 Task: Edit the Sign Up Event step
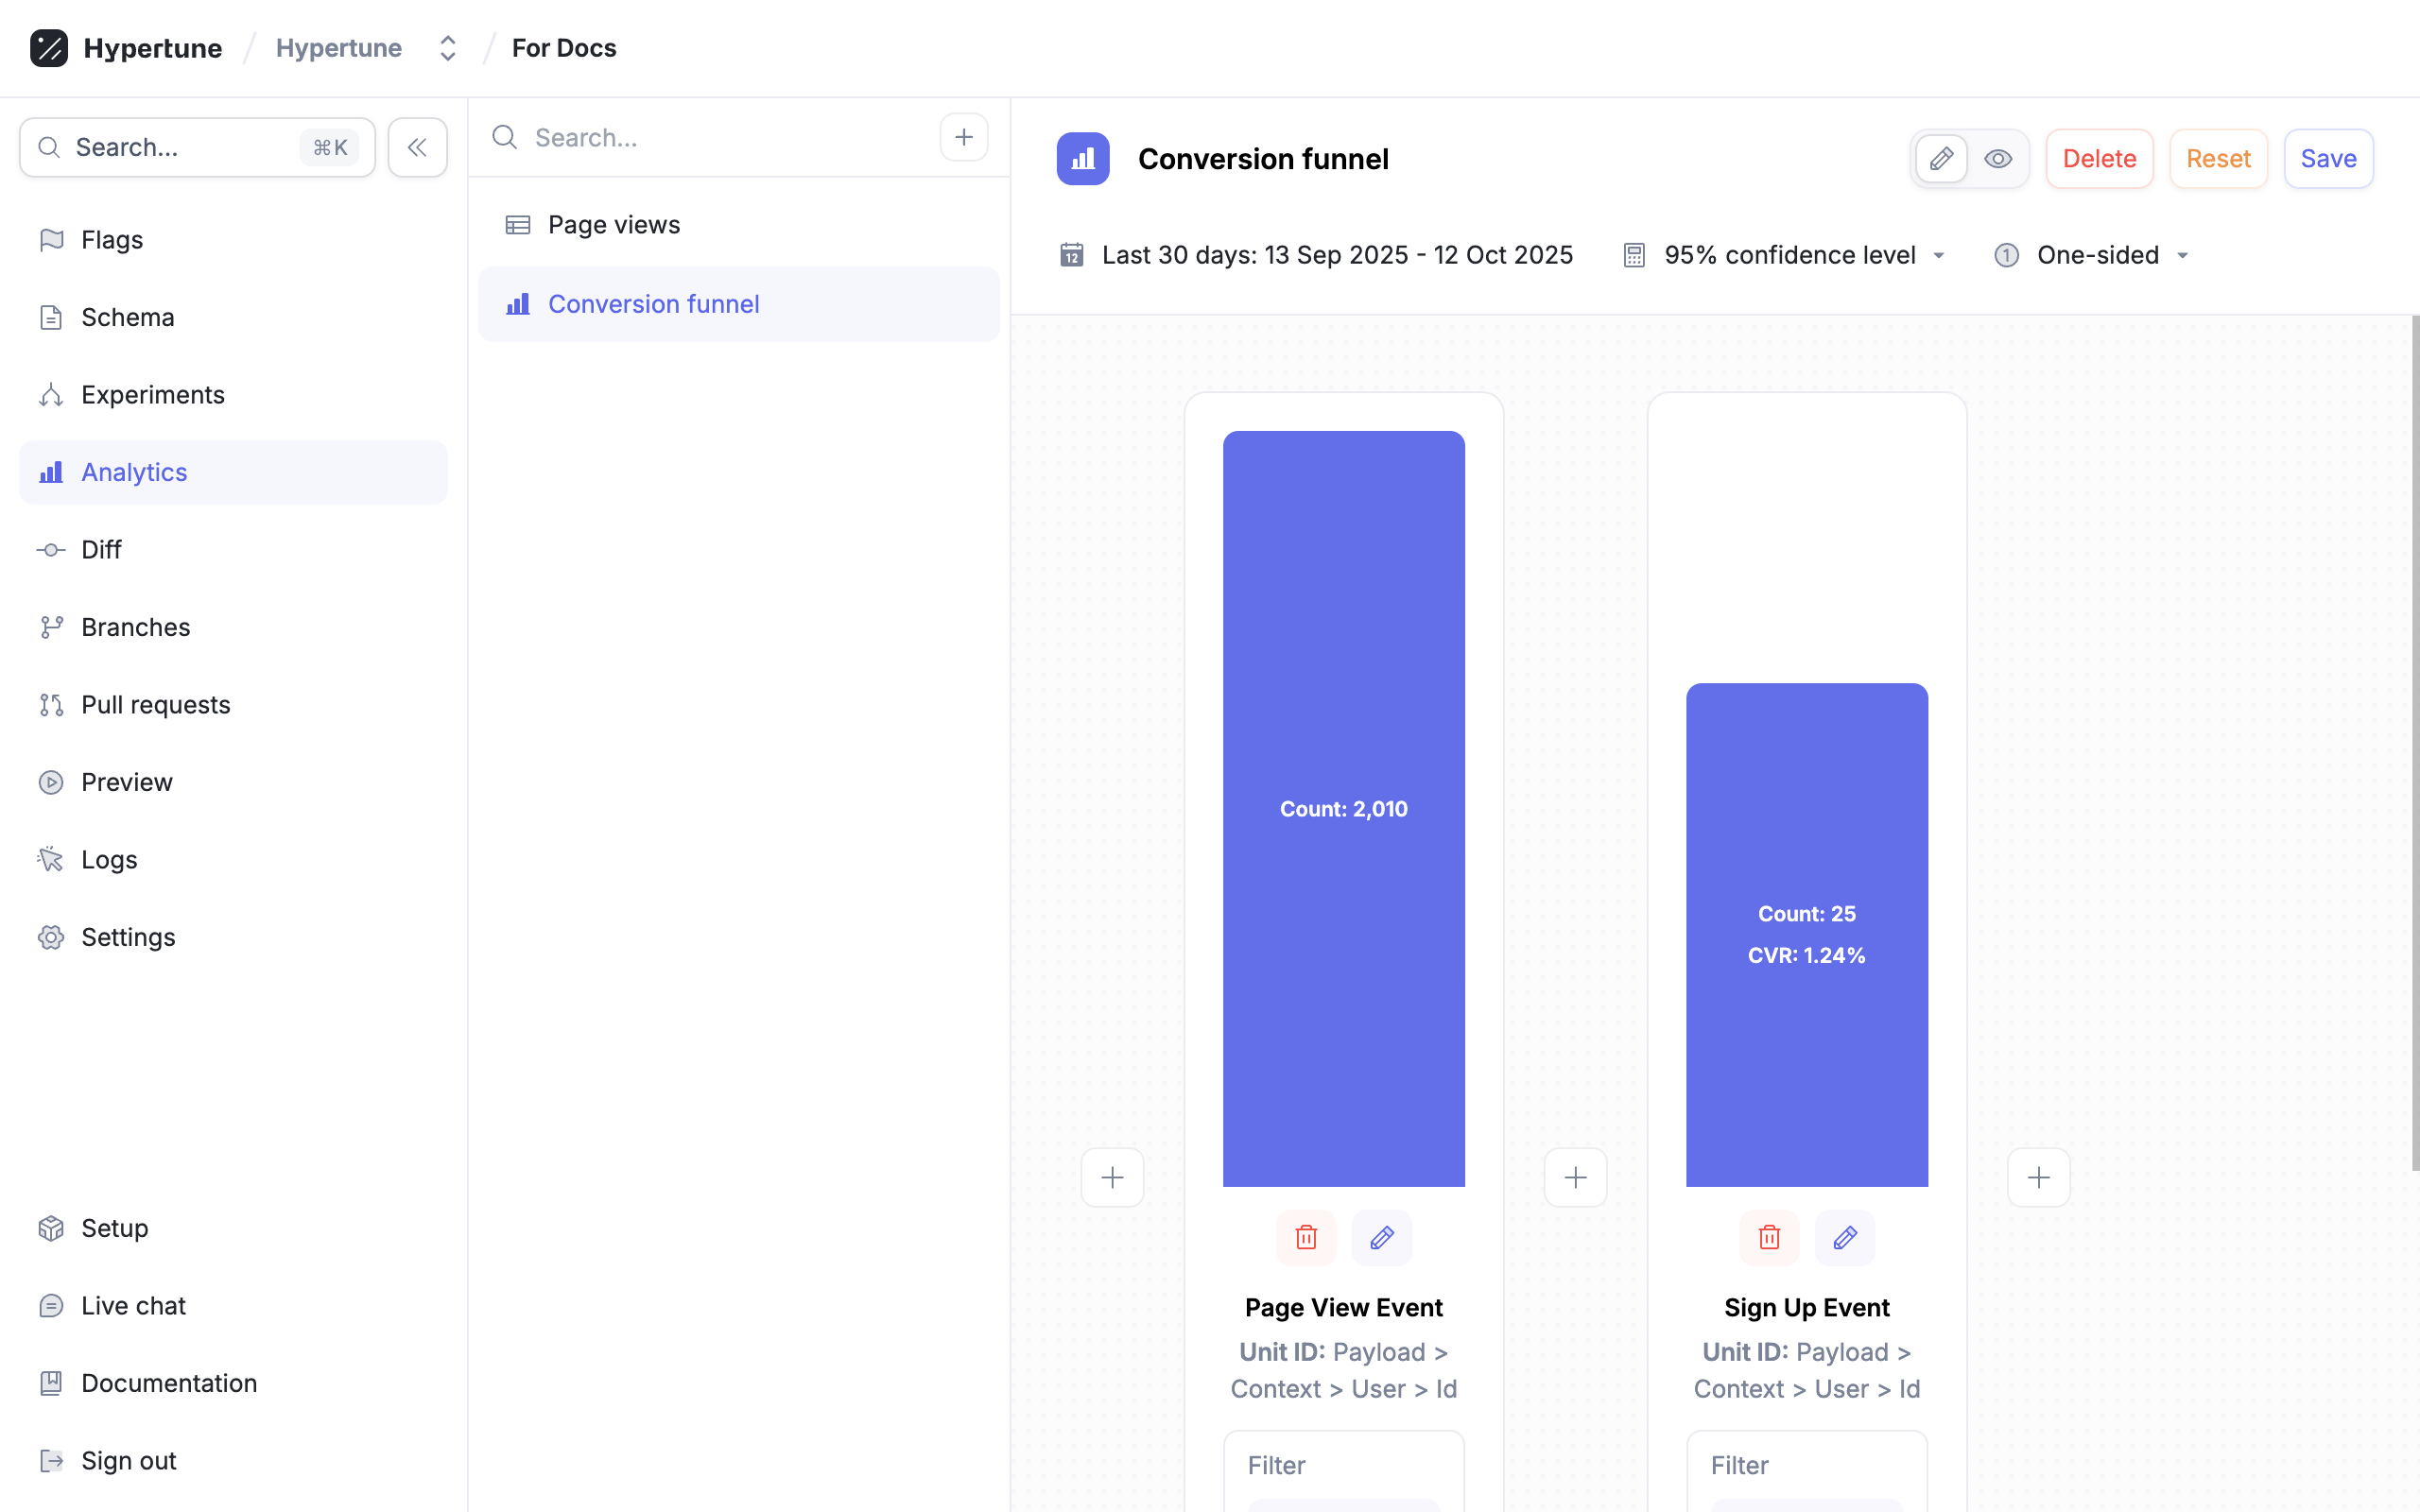point(1845,1238)
